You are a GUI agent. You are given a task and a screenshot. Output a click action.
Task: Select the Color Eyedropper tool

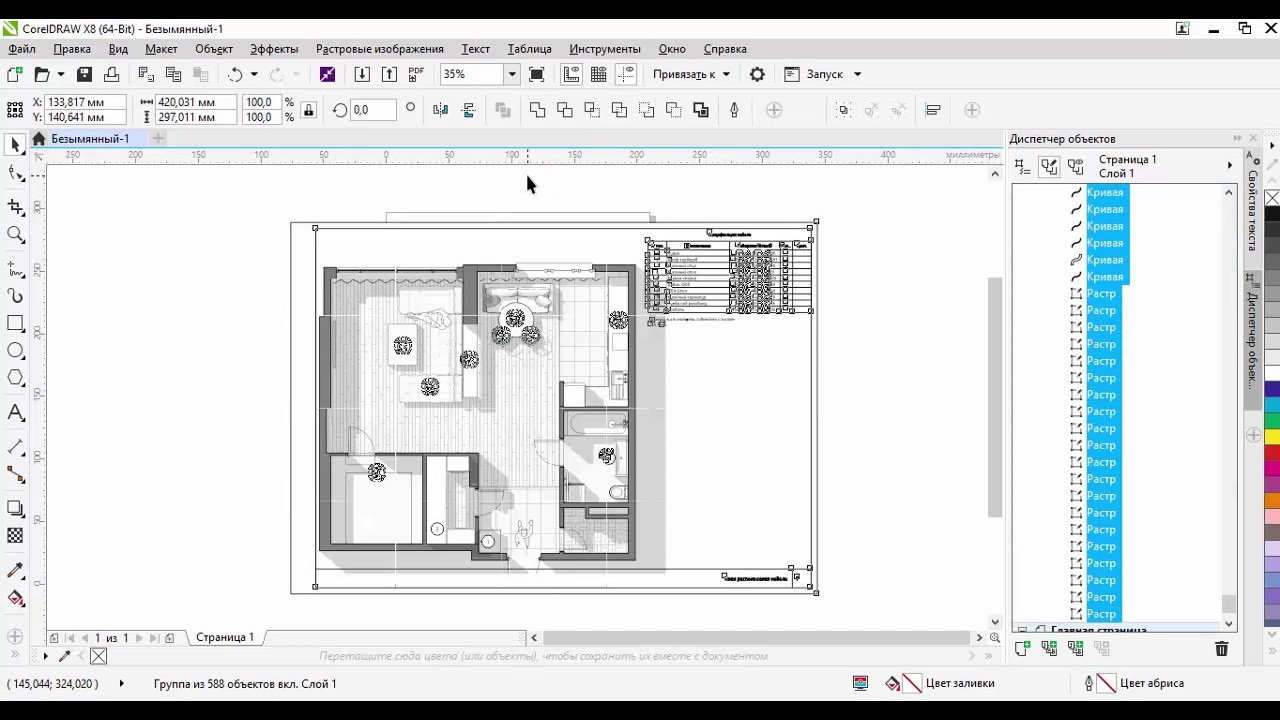point(15,571)
